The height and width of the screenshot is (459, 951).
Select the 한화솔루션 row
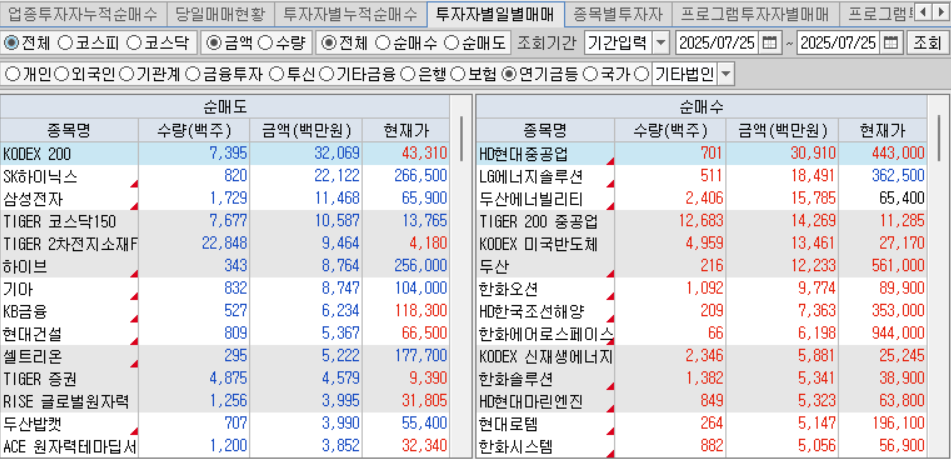[x=702, y=378]
